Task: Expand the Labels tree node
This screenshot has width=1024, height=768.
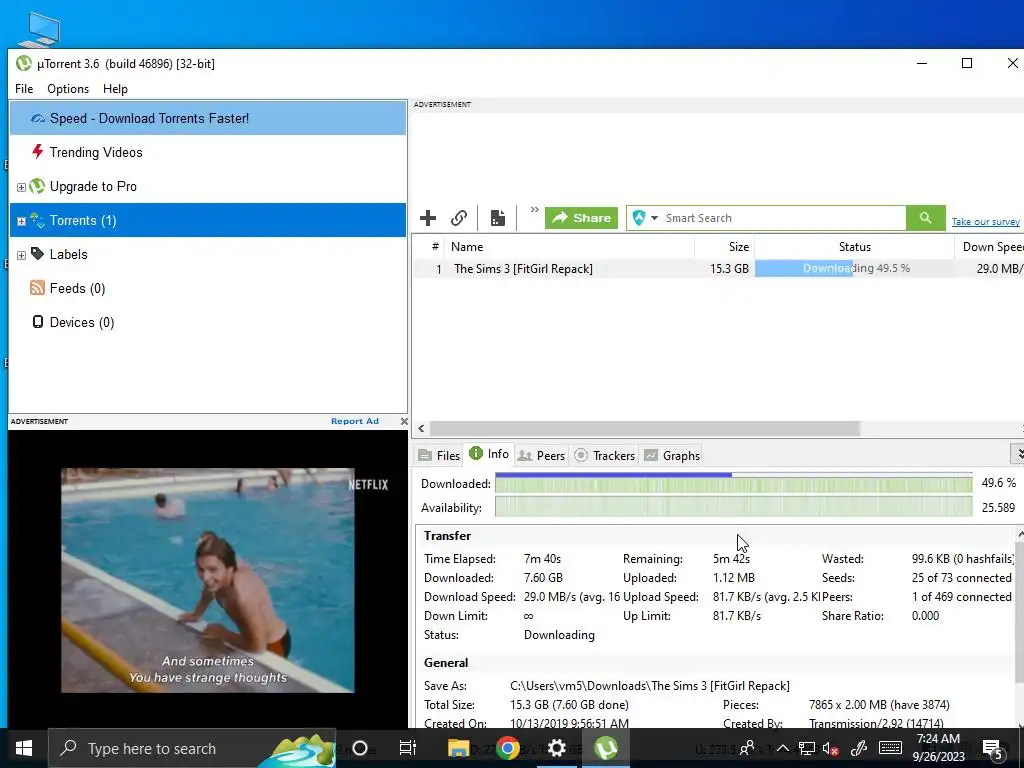Action: pyautogui.click(x=21, y=255)
